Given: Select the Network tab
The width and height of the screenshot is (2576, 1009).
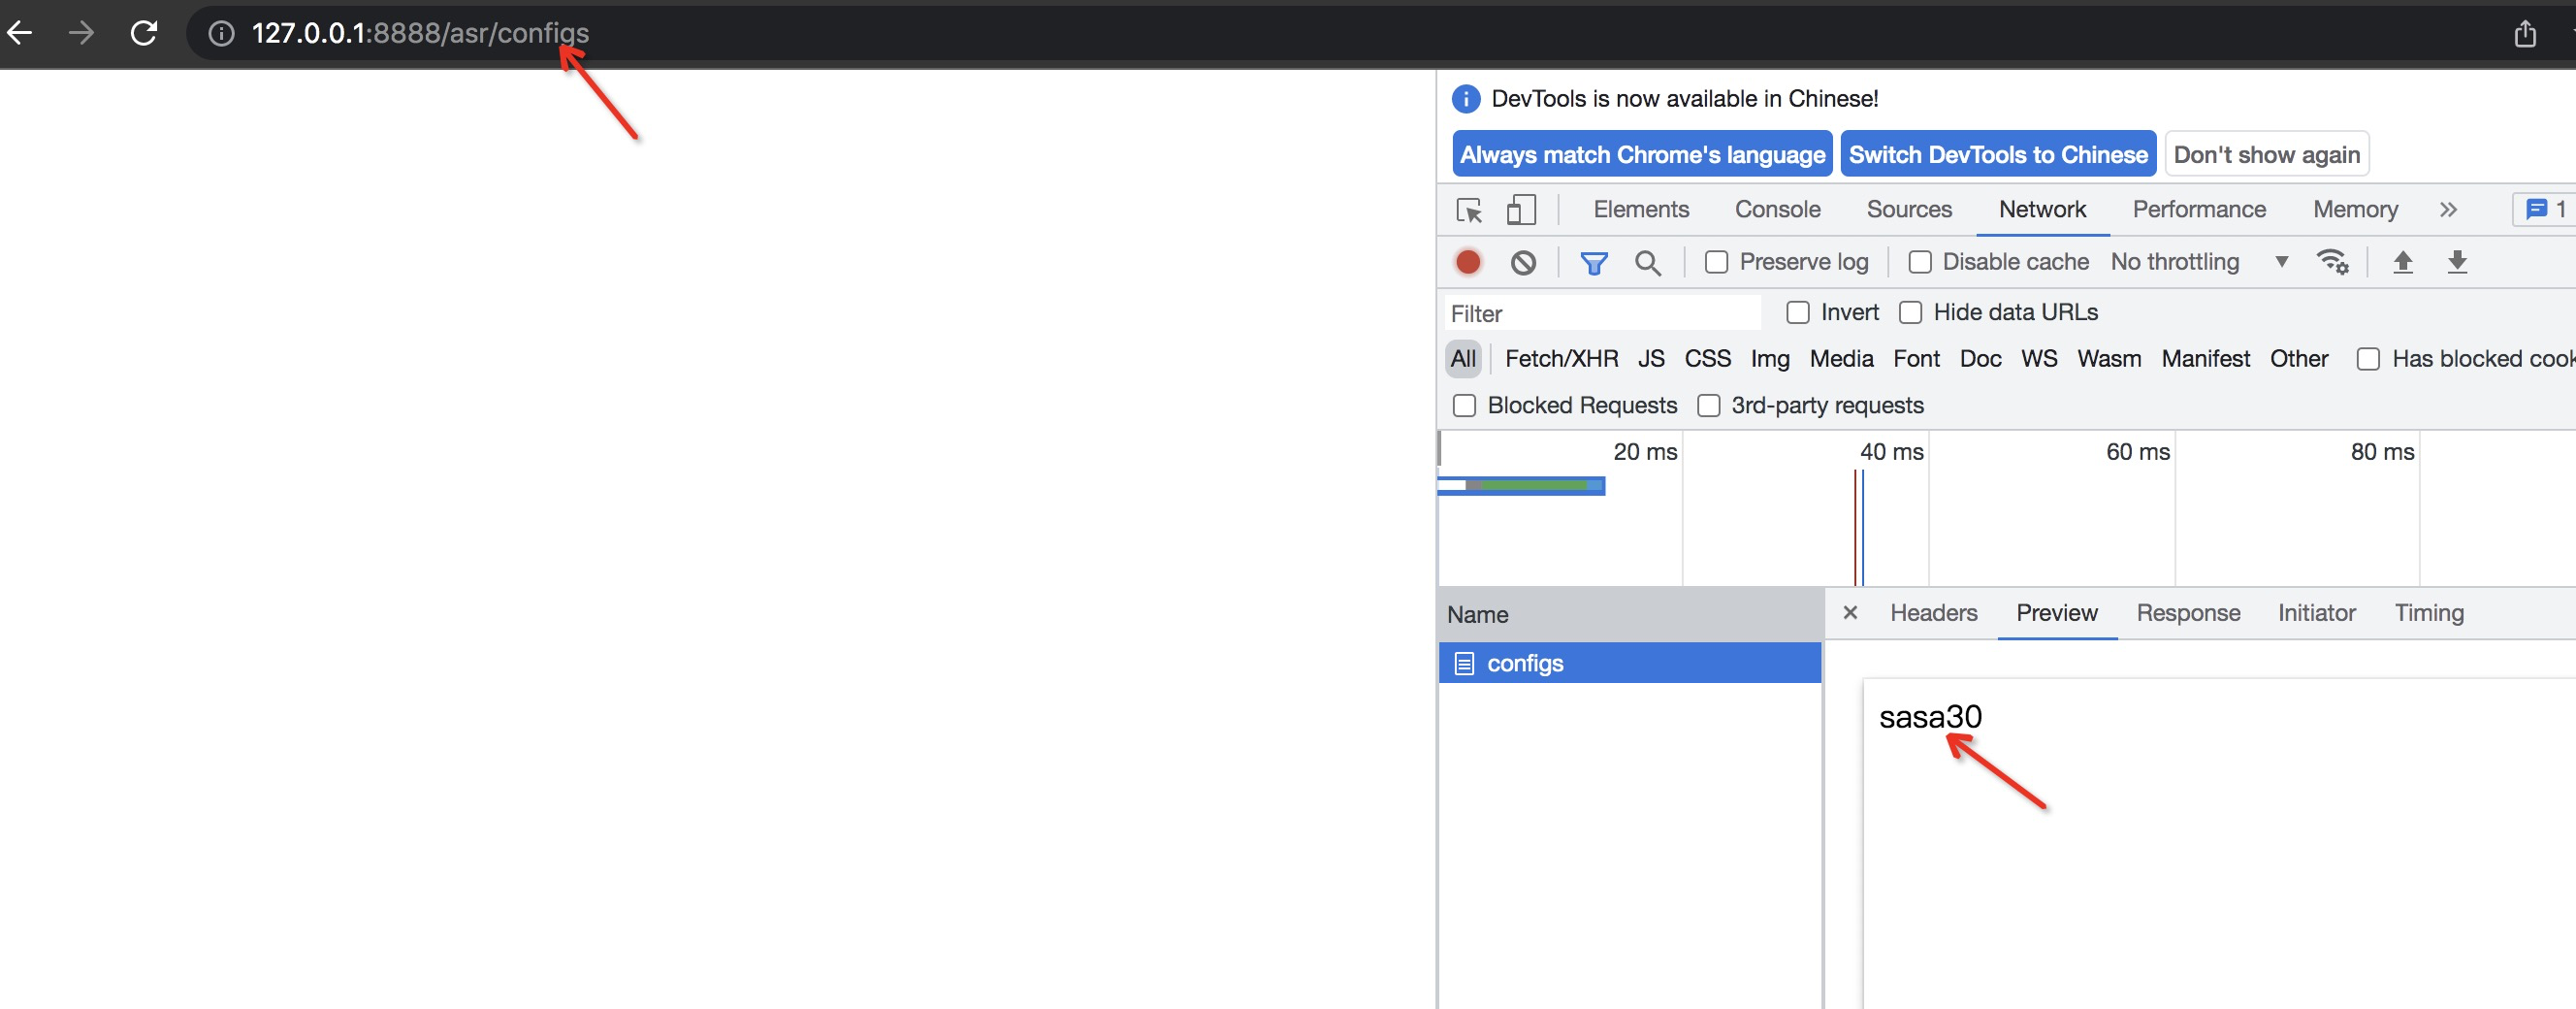Looking at the screenshot, I should [x=2042, y=210].
